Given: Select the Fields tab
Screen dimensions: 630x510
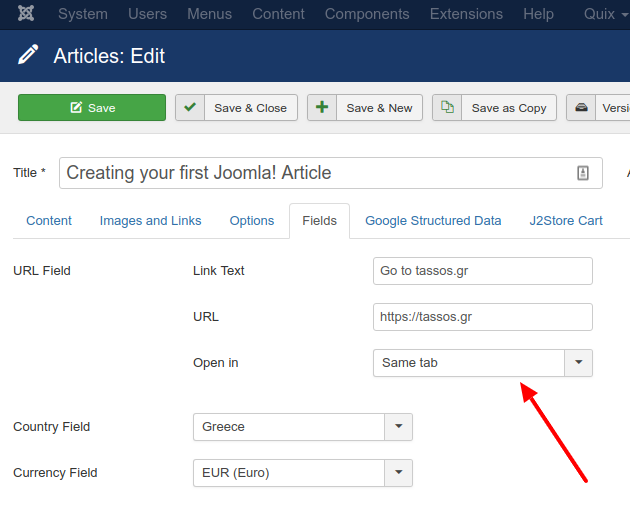Looking at the screenshot, I should pos(319,221).
